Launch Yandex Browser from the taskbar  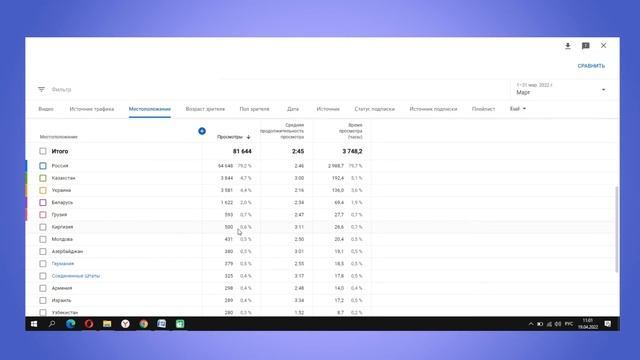point(125,324)
